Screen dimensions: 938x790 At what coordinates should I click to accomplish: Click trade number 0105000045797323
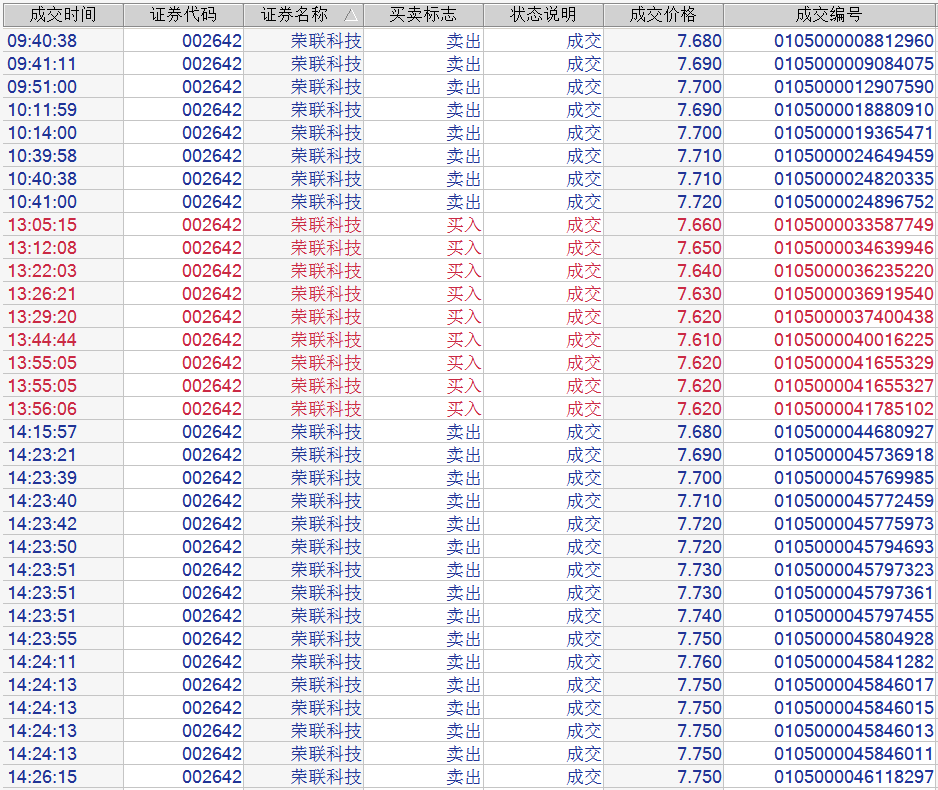[x=854, y=570]
